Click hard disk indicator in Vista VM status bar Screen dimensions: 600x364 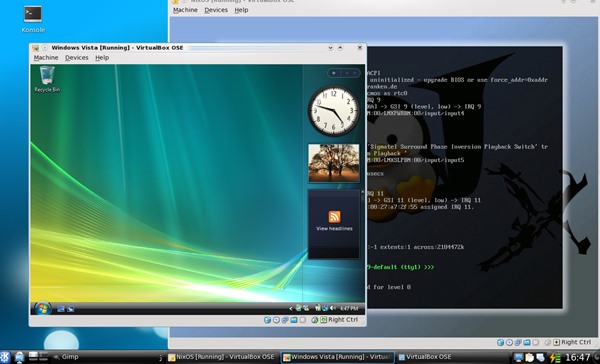click(x=267, y=320)
